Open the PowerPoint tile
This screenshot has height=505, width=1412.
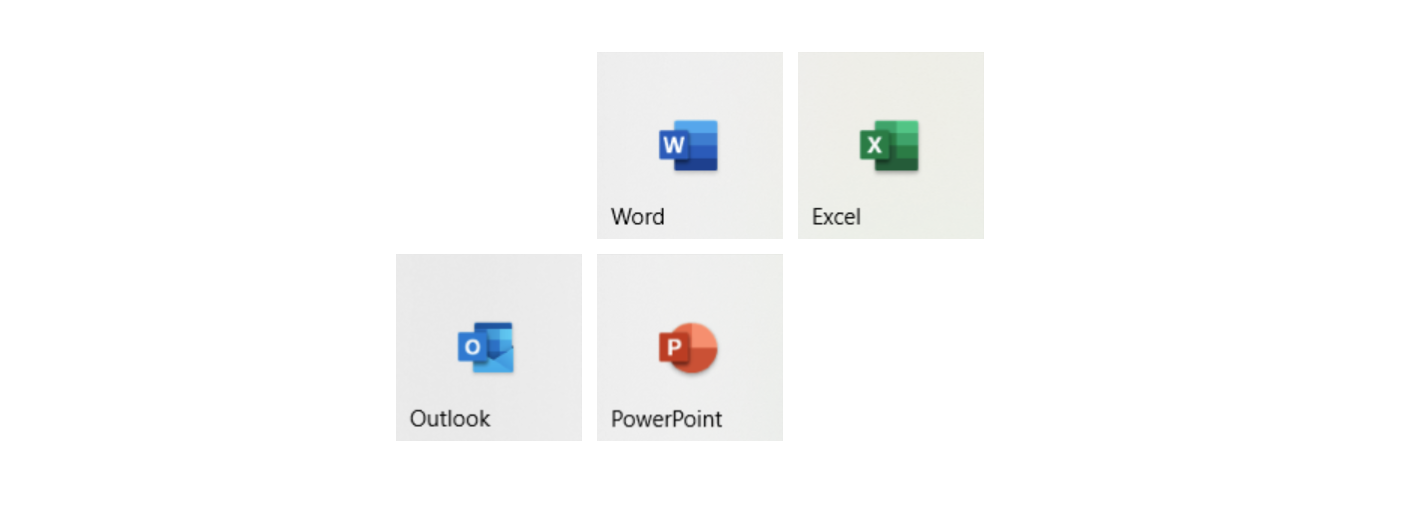click(x=690, y=347)
